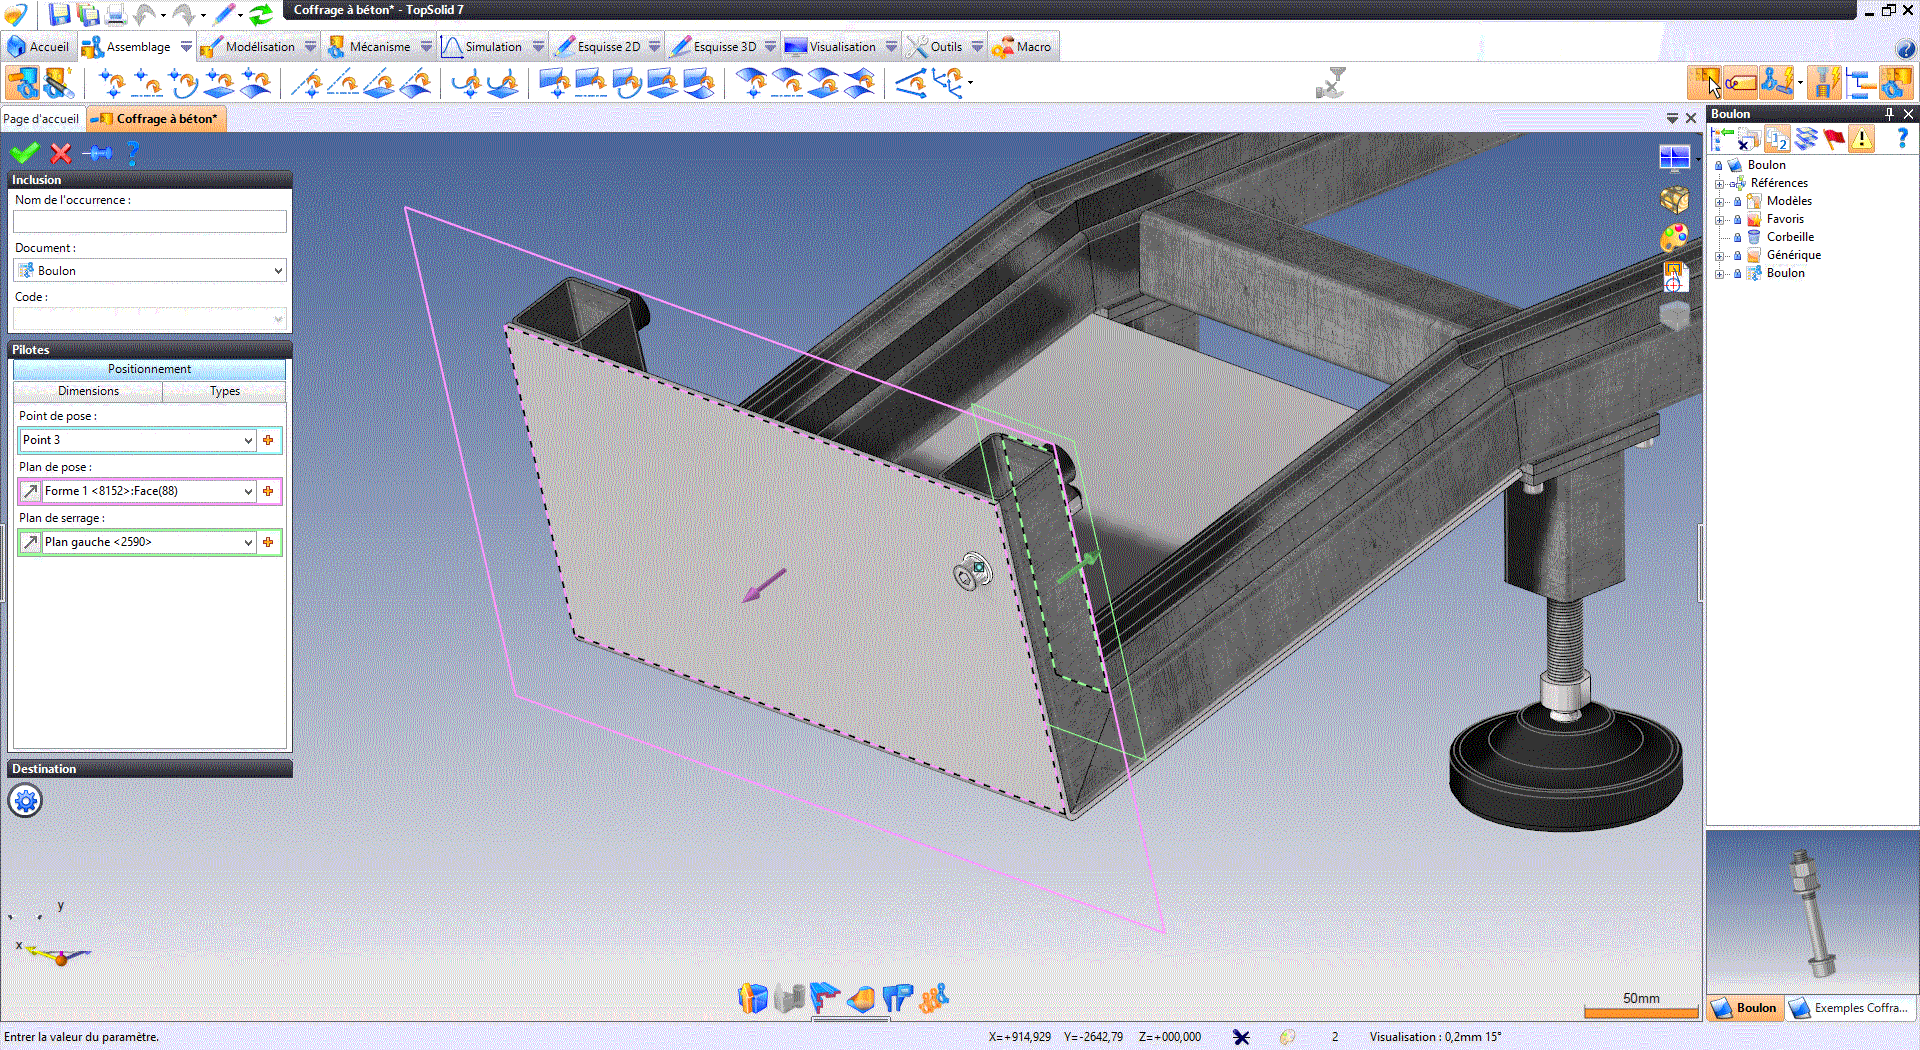Open the color palette icon in viewport
1920x1050 pixels.
coord(1675,238)
